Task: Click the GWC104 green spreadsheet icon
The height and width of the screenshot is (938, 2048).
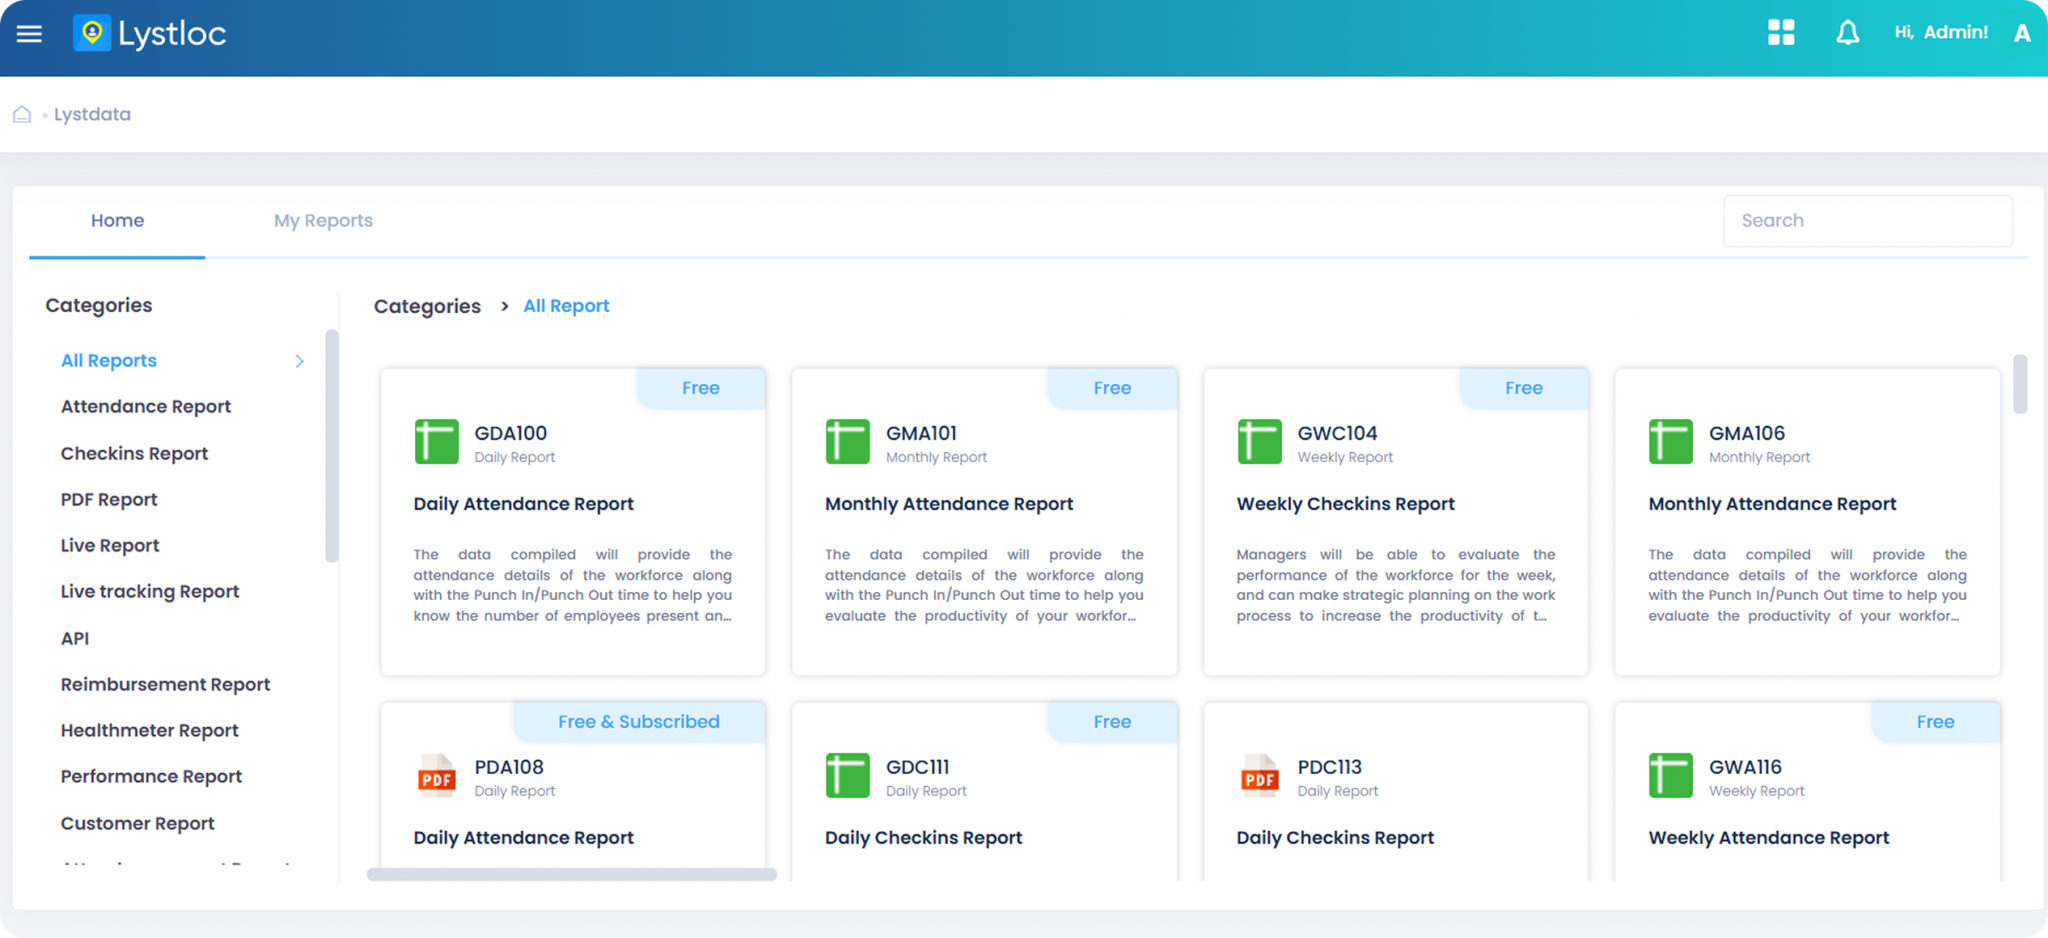Action: (1259, 442)
